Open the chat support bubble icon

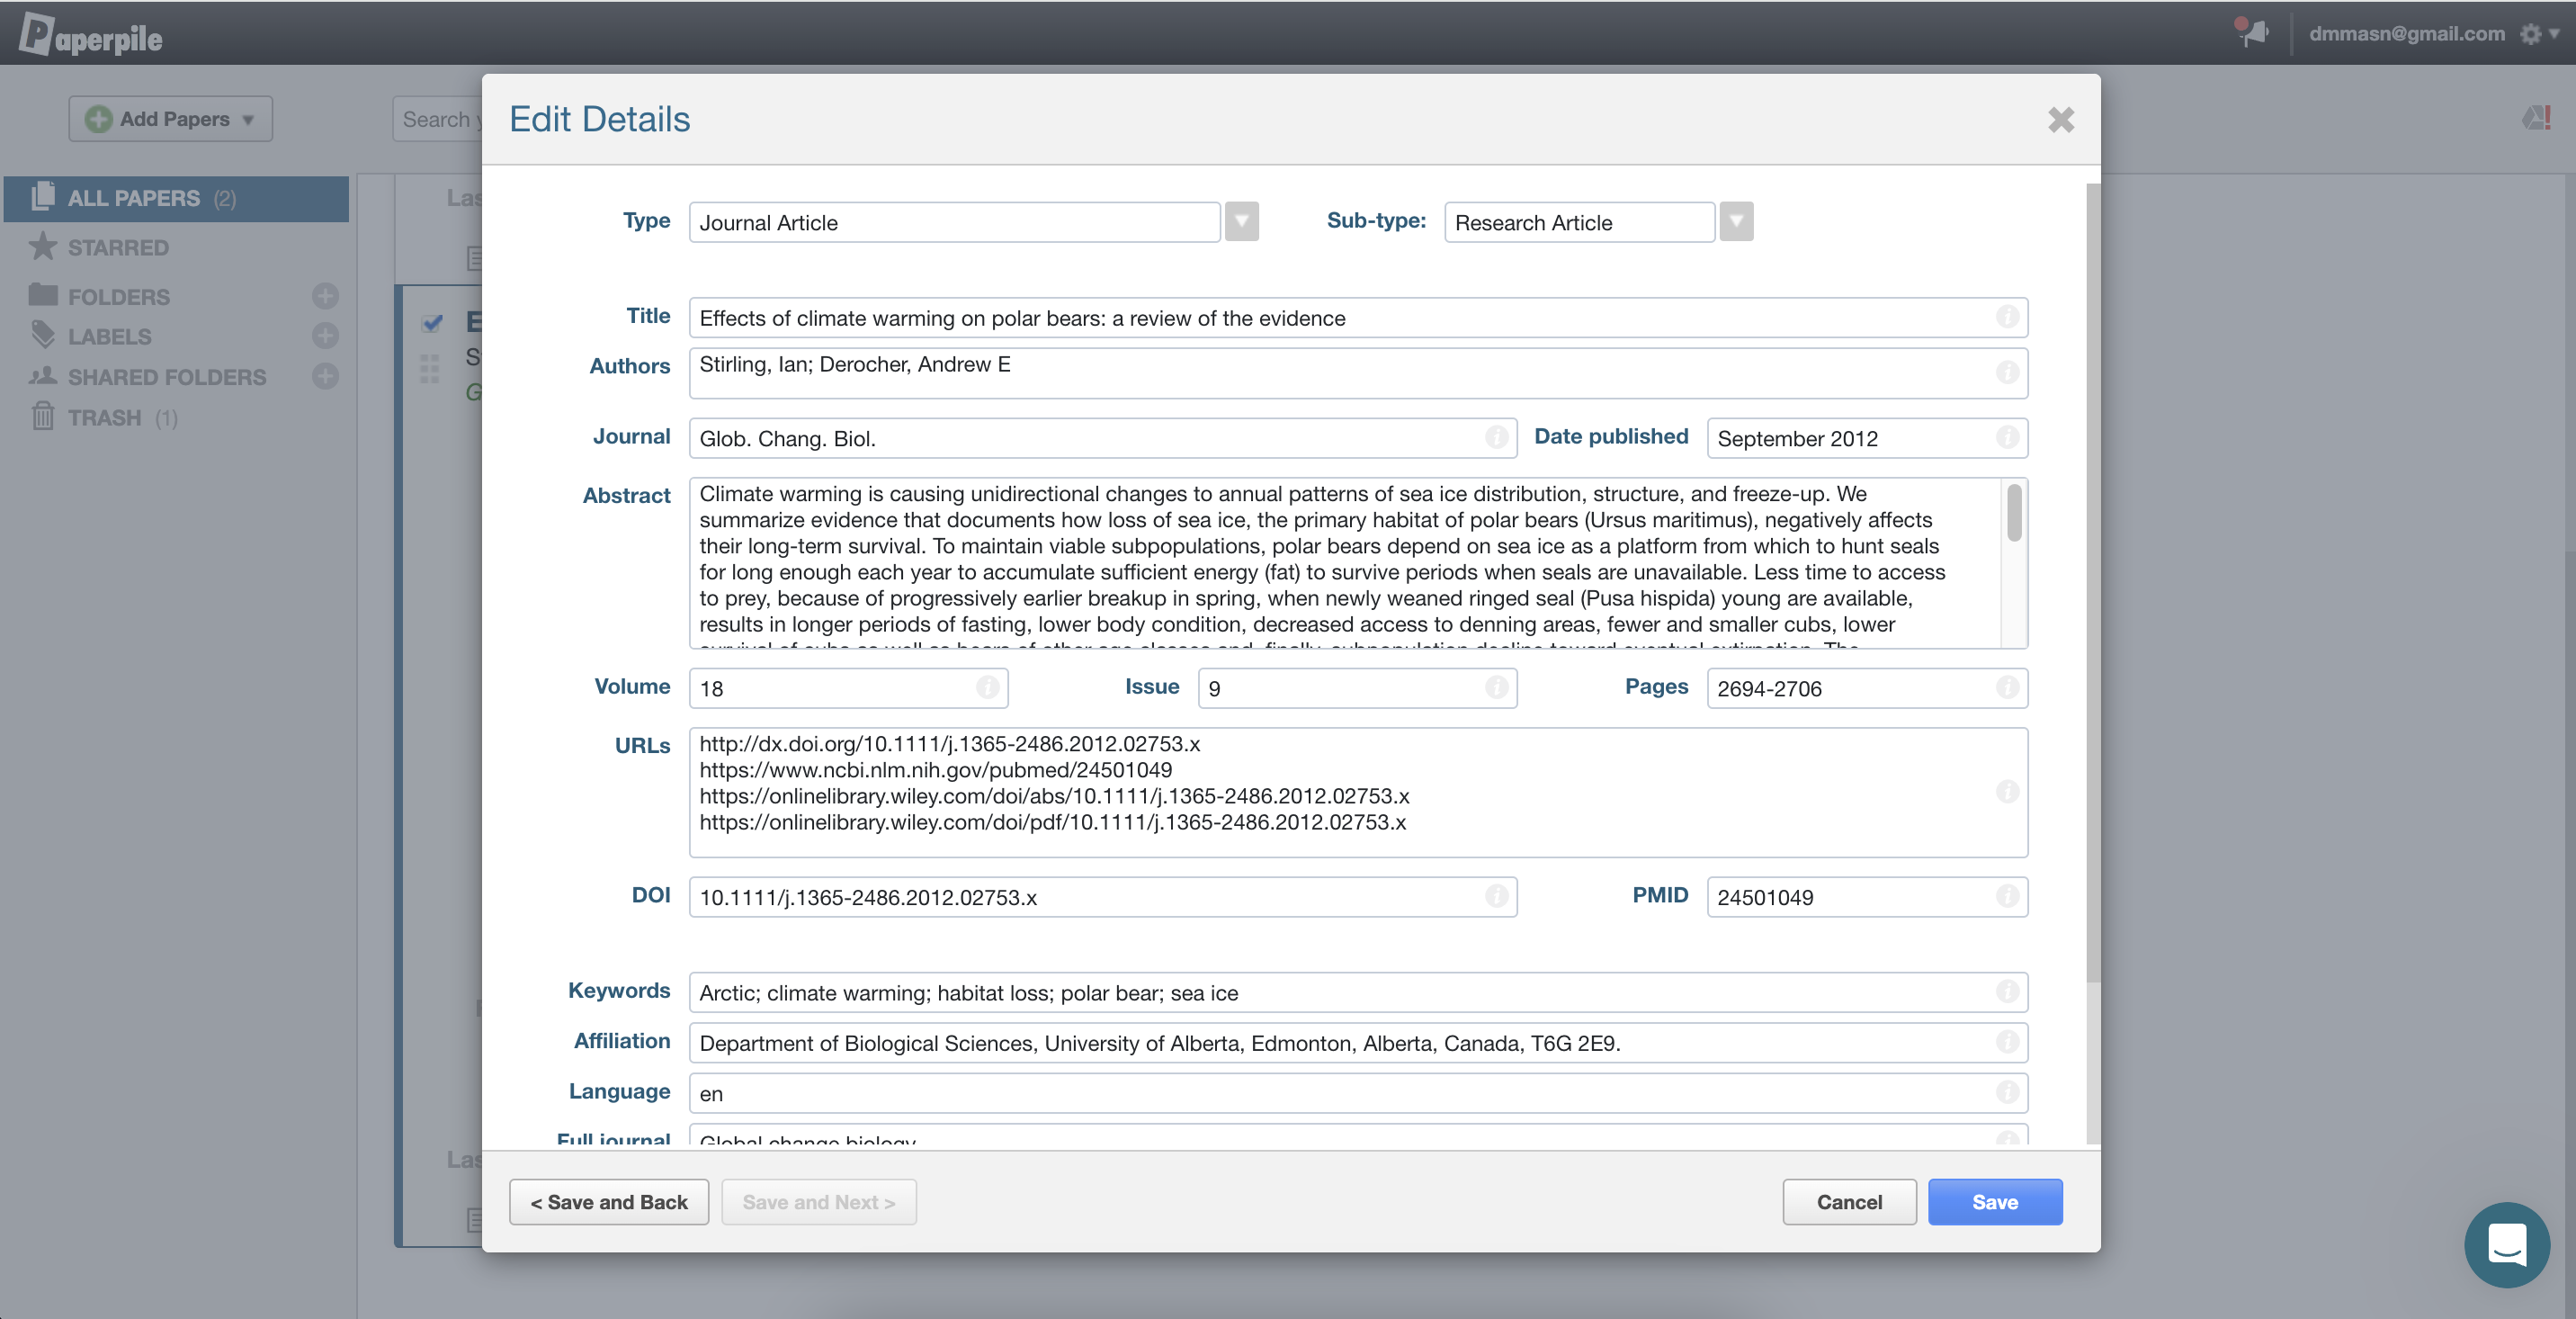click(x=2506, y=1244)
